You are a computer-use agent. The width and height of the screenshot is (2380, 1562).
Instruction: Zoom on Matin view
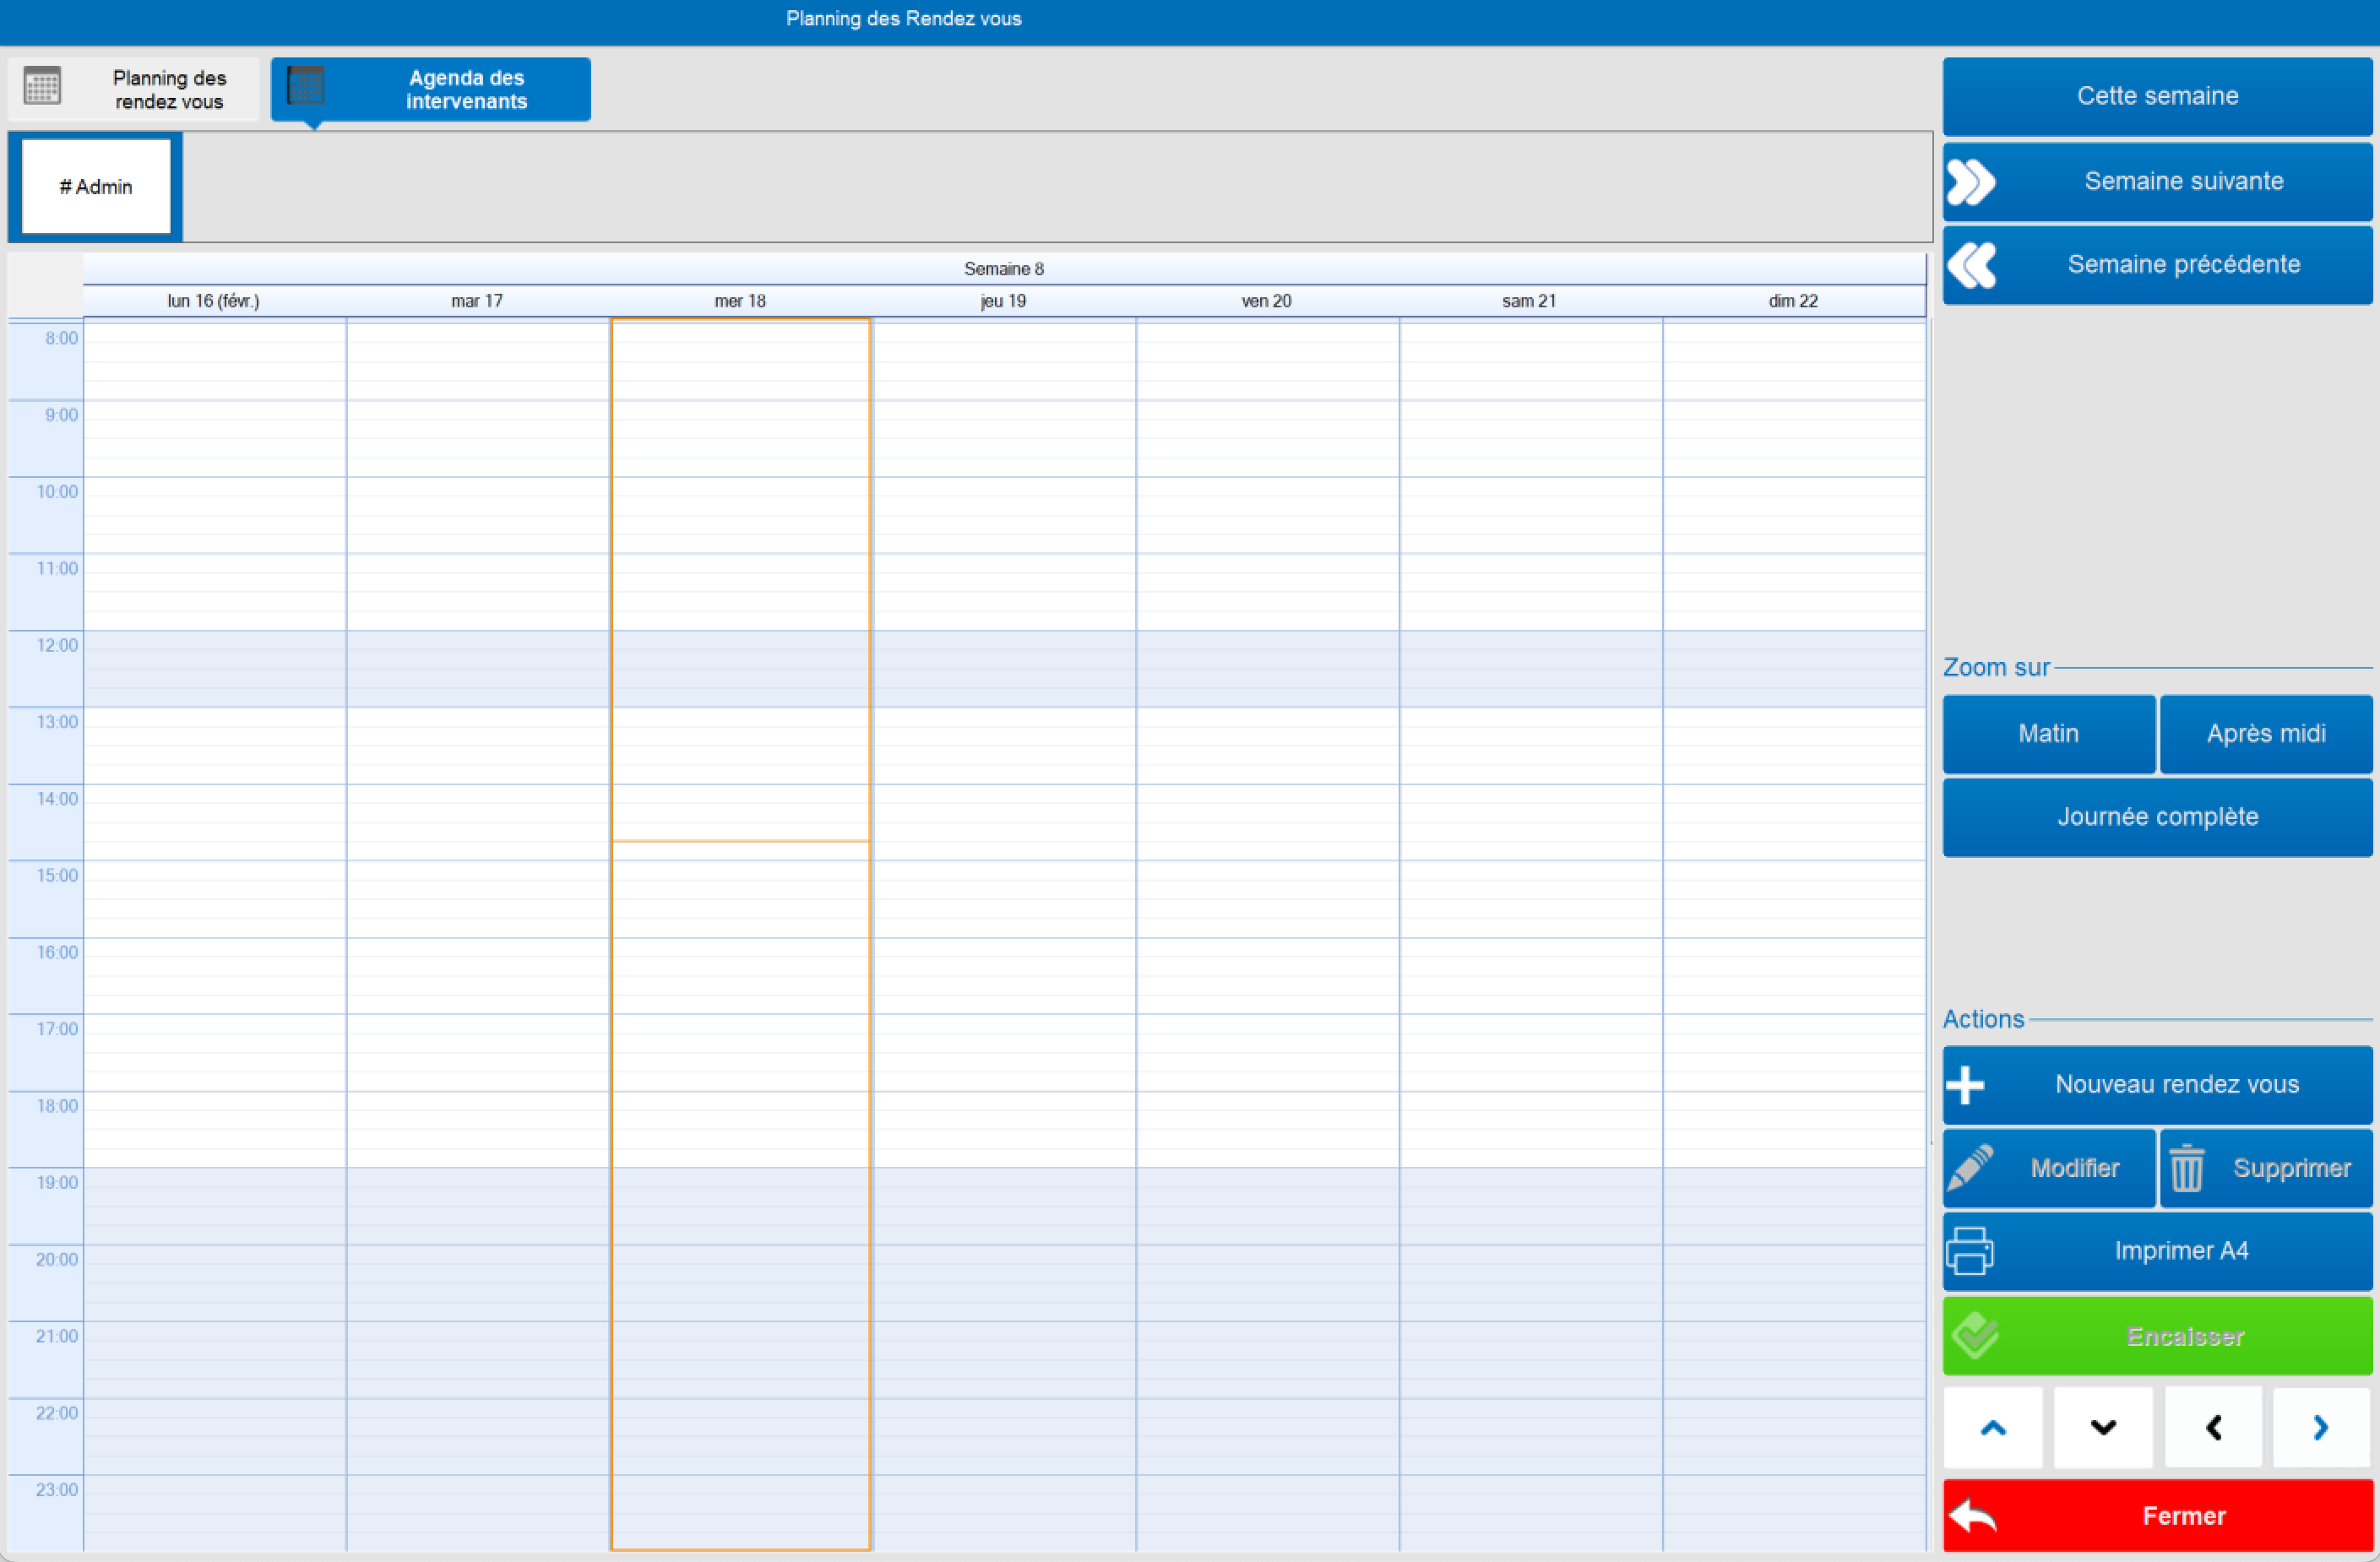pyautogui.click(x=2048, y=734)
